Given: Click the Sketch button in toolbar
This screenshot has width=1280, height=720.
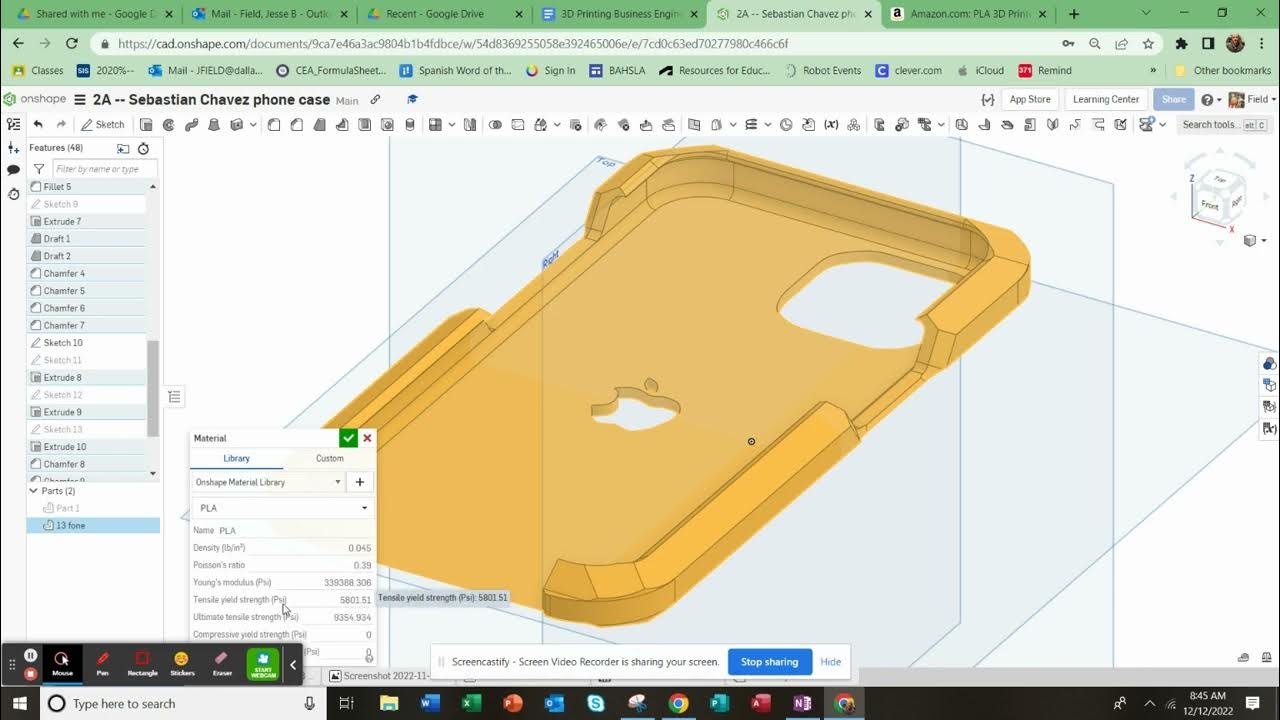Looking at the screenshot, I should pos(103,125).
